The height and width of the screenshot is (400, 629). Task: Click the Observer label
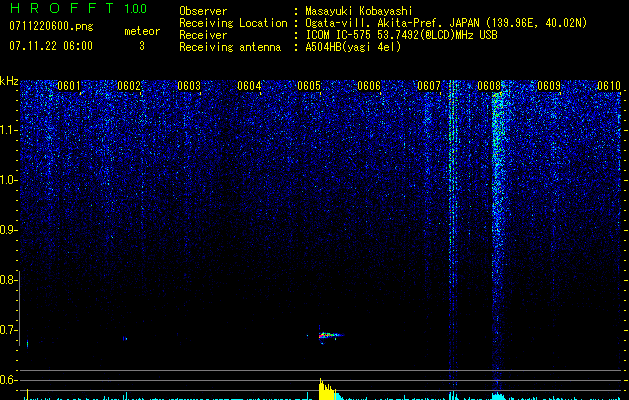click(x=203, y=12)
